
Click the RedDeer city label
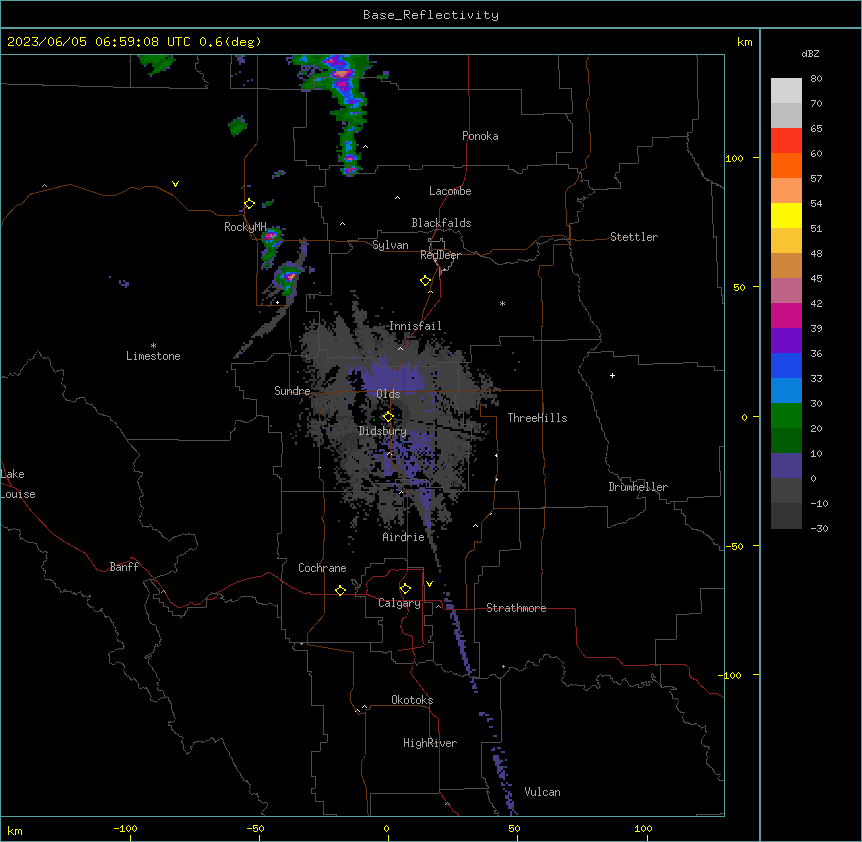pyautogui.click(x=440, y=255)
